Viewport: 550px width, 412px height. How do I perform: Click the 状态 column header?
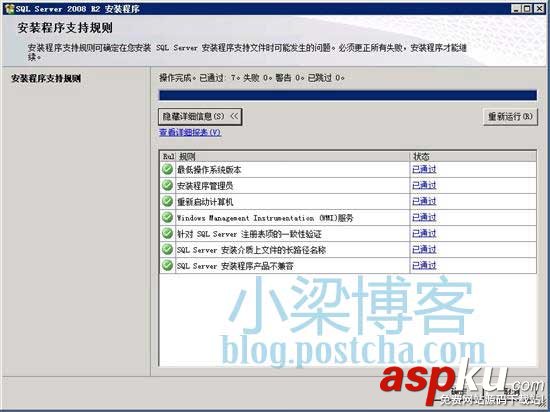[x=473, y=156]
